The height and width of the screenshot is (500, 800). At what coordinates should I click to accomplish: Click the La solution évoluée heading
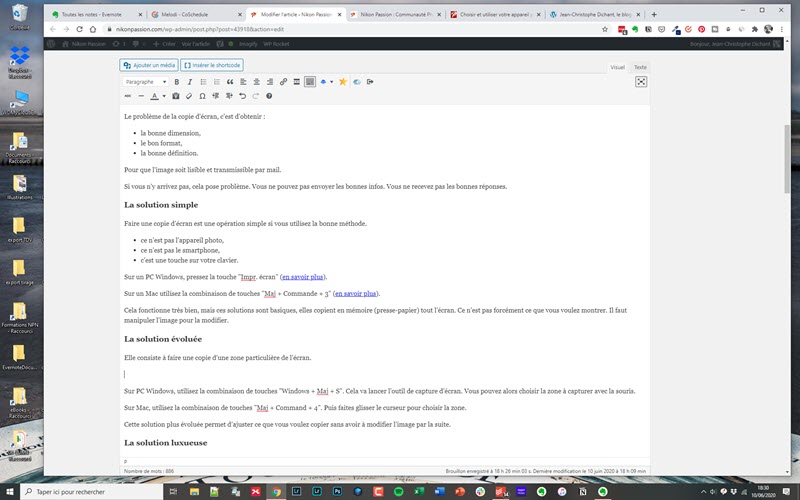pyautogui.click(x=163, y=339)
